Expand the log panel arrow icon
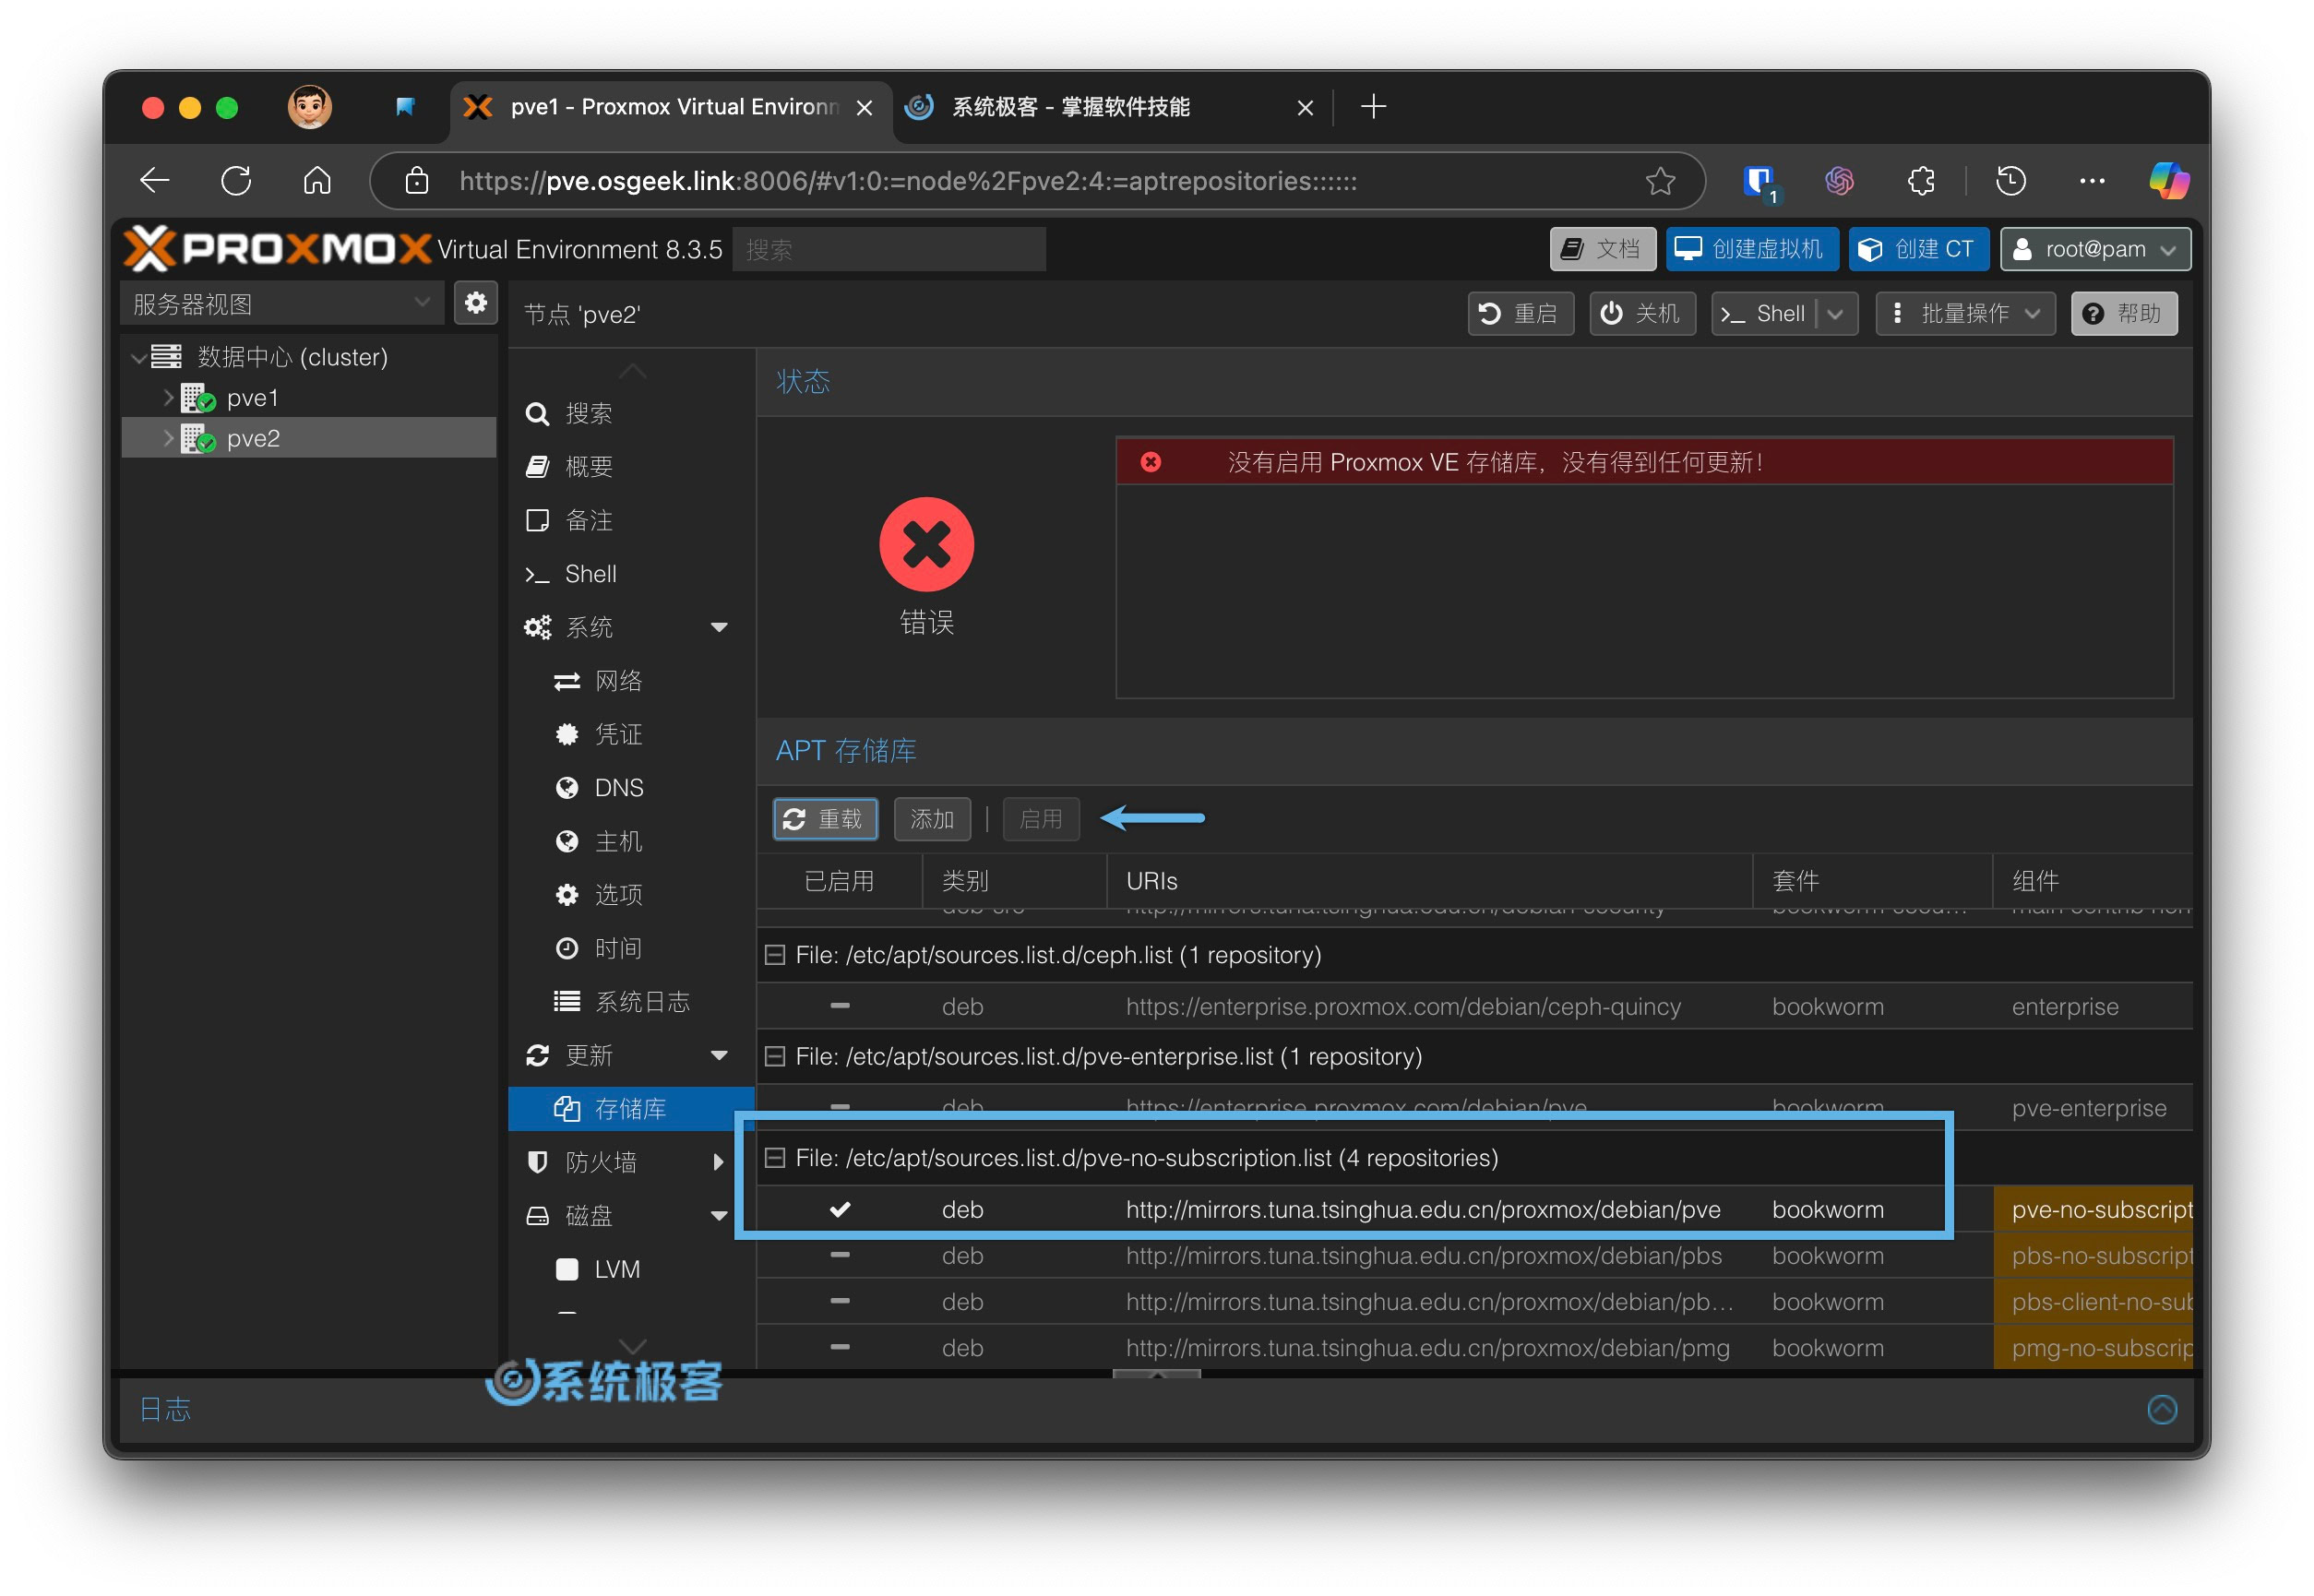The height and width of the screenshot is (1596, 2314). click(x=2161, y=1409)
